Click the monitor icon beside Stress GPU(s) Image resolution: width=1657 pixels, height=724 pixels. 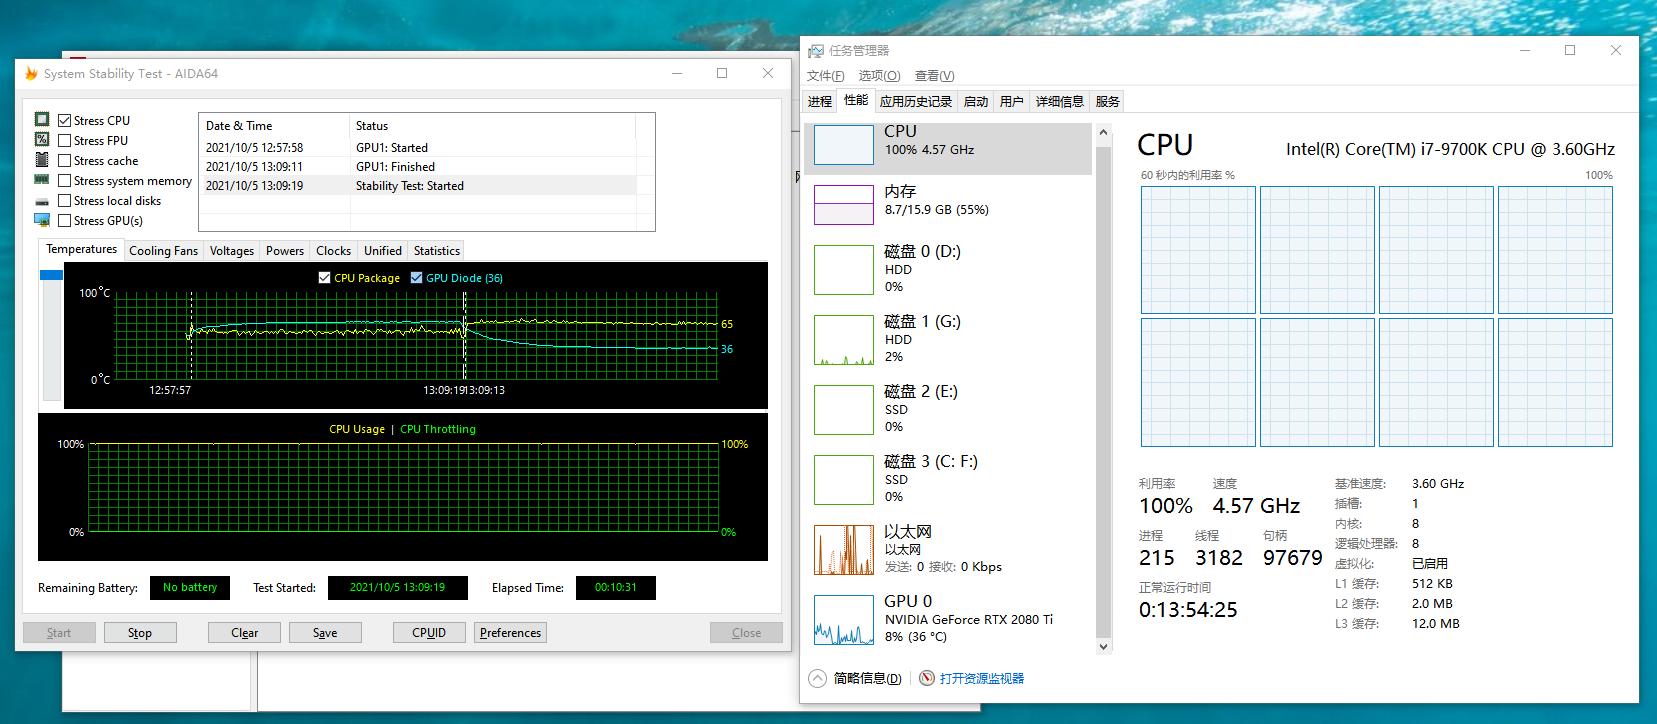coord(42,220)
